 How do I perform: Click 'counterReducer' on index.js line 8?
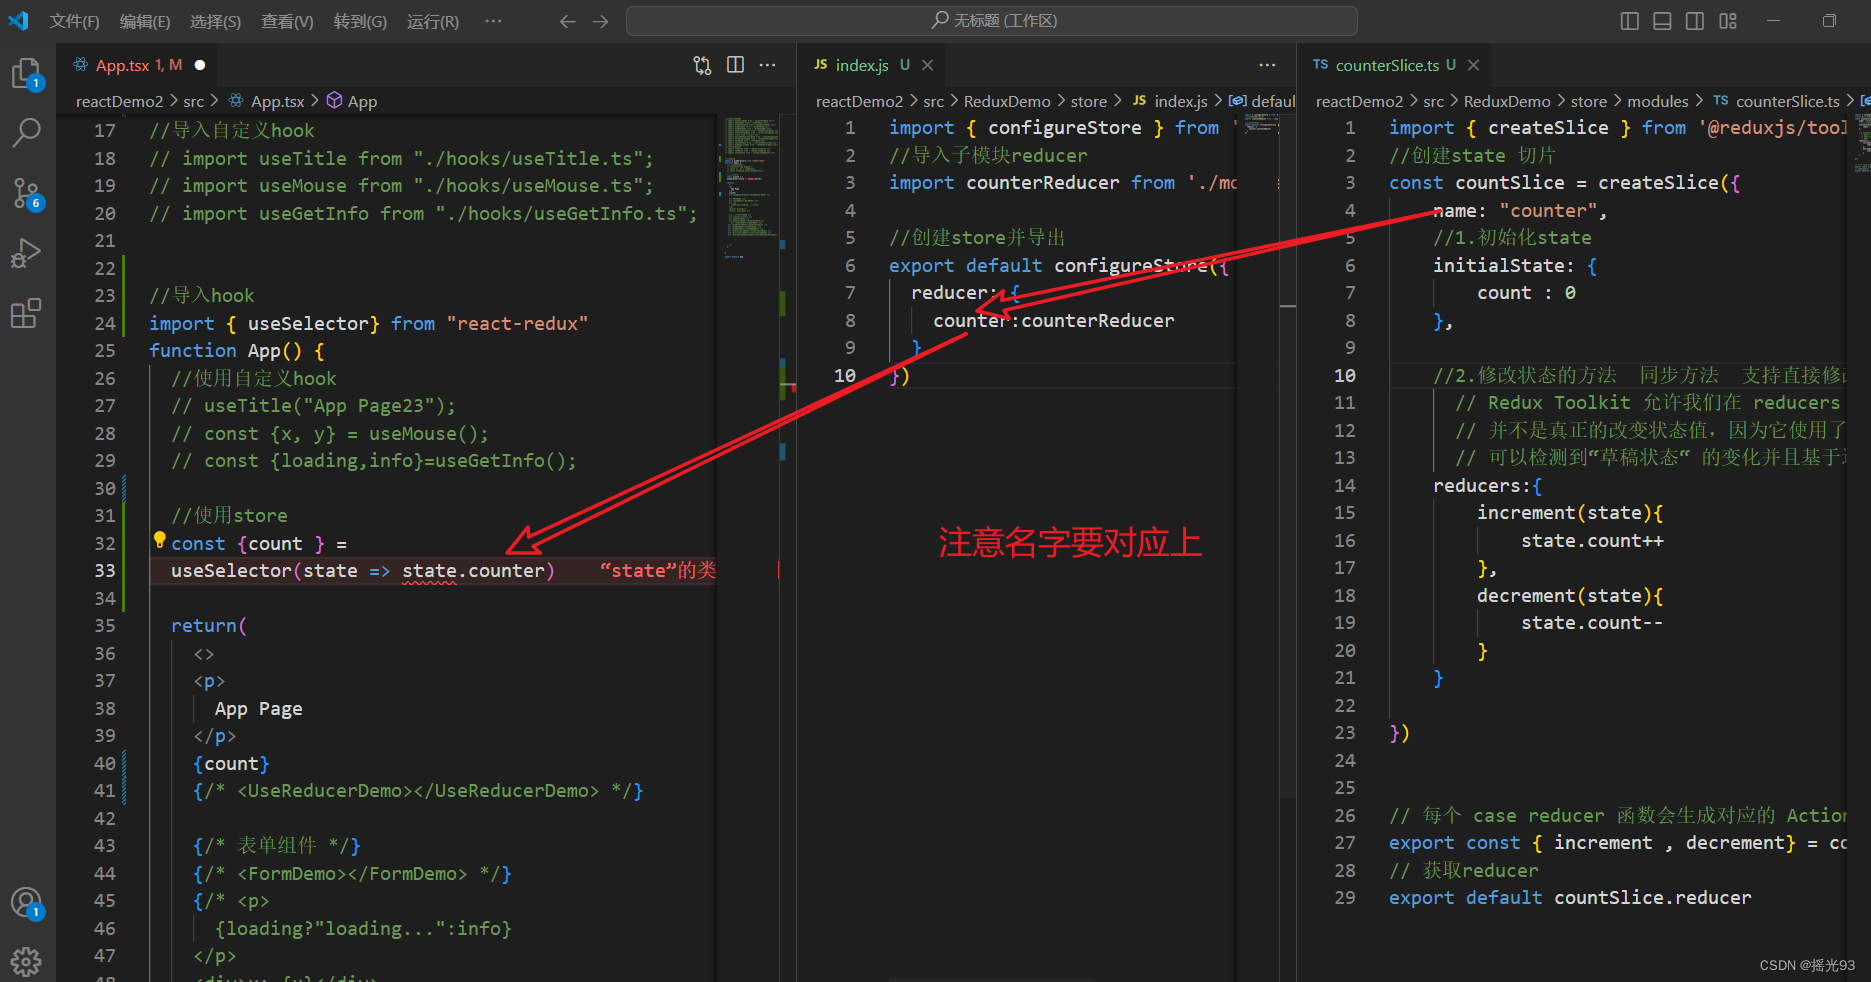[1098, 321]
